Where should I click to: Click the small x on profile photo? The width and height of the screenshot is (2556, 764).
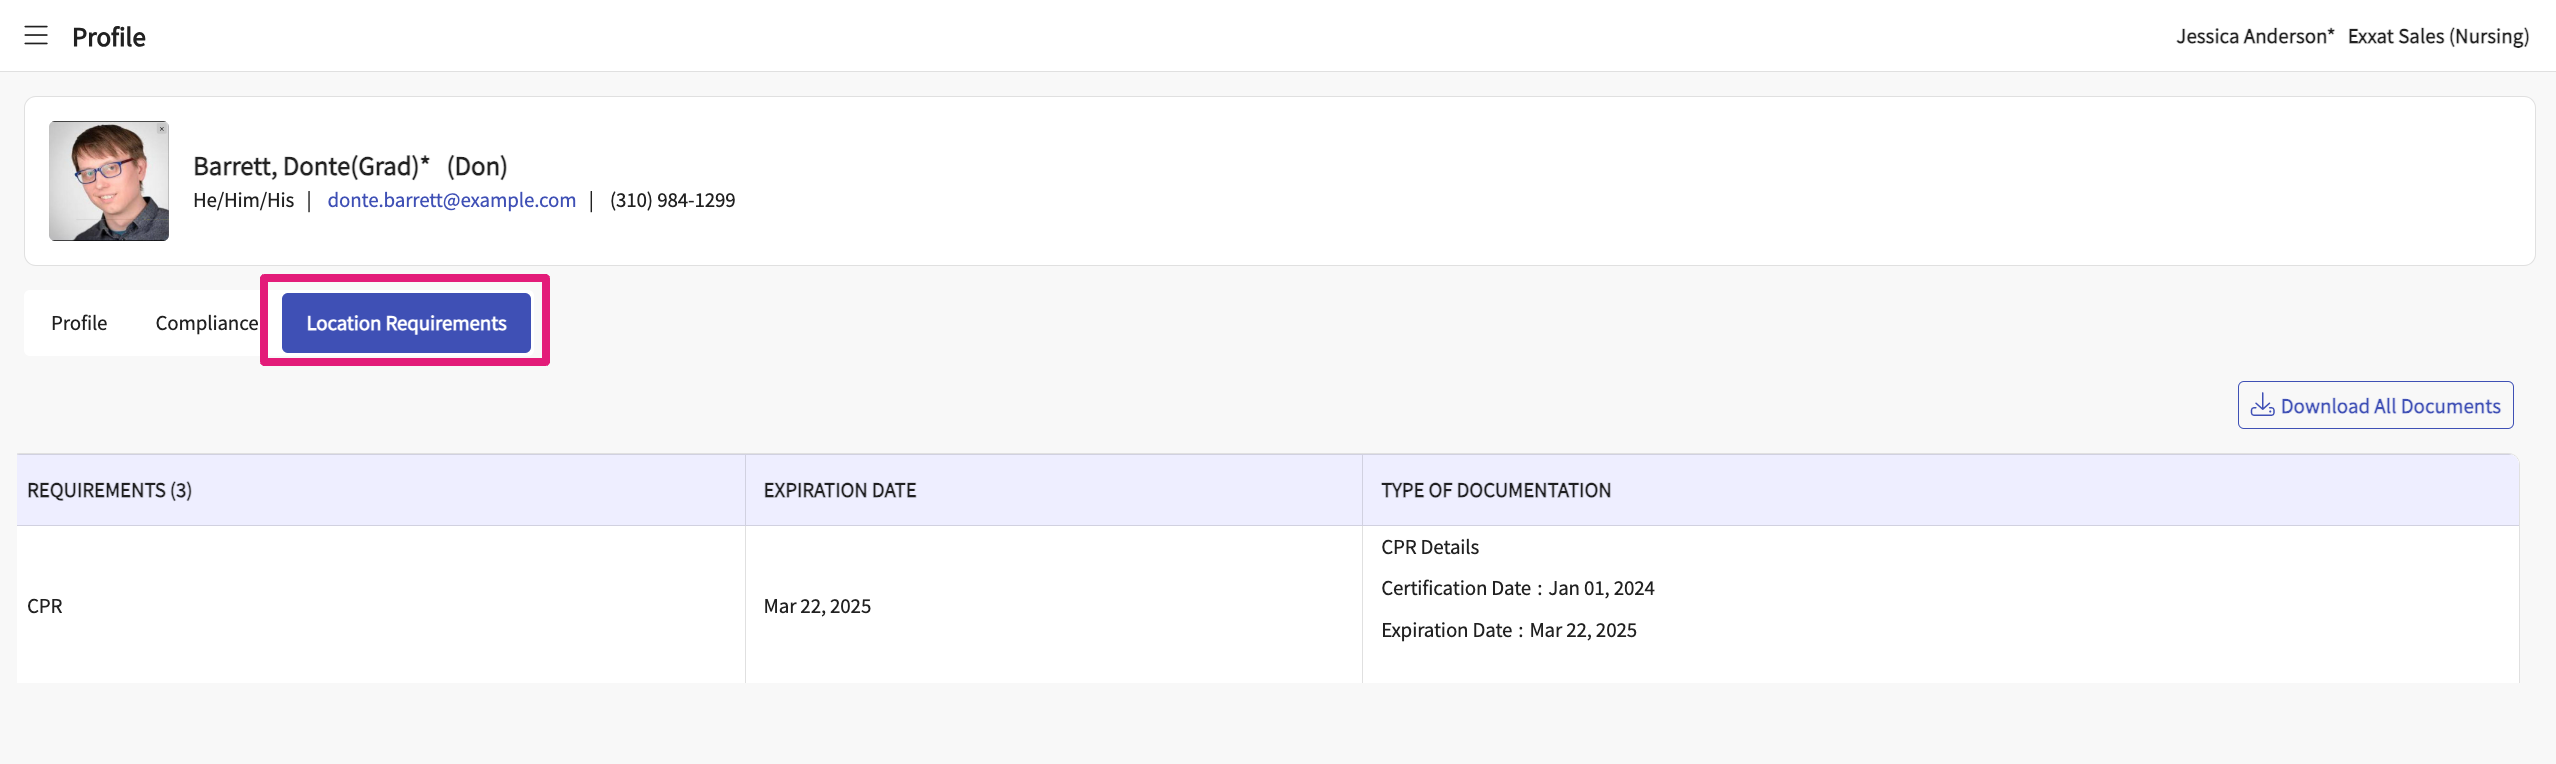161,129
